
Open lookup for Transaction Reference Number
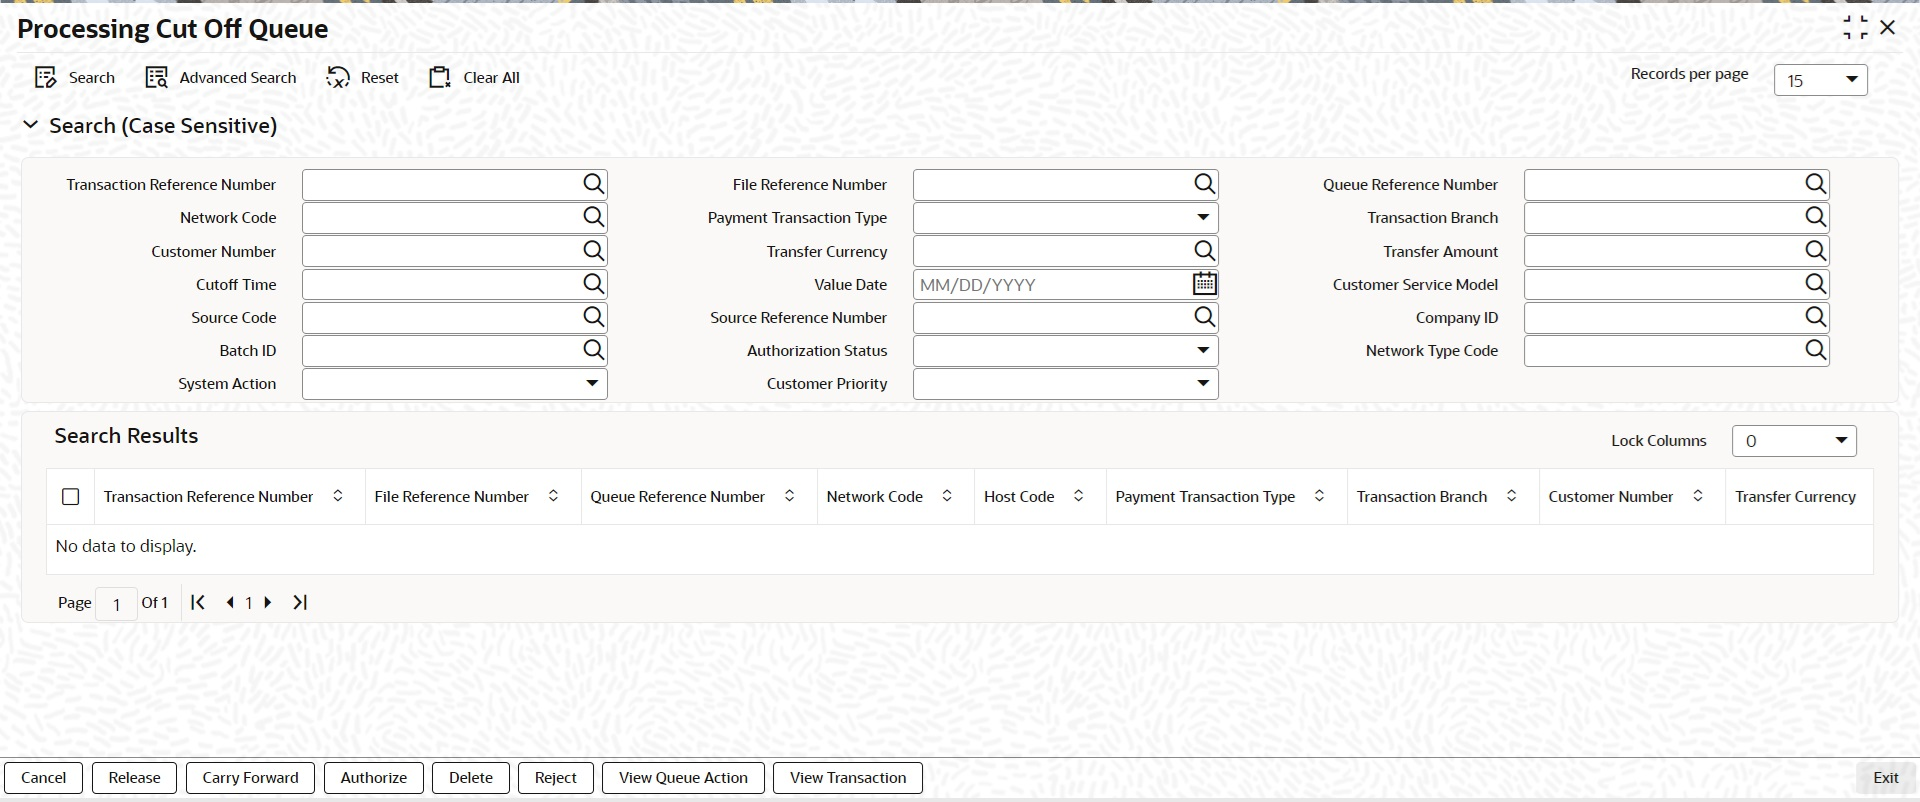[593, 184]
